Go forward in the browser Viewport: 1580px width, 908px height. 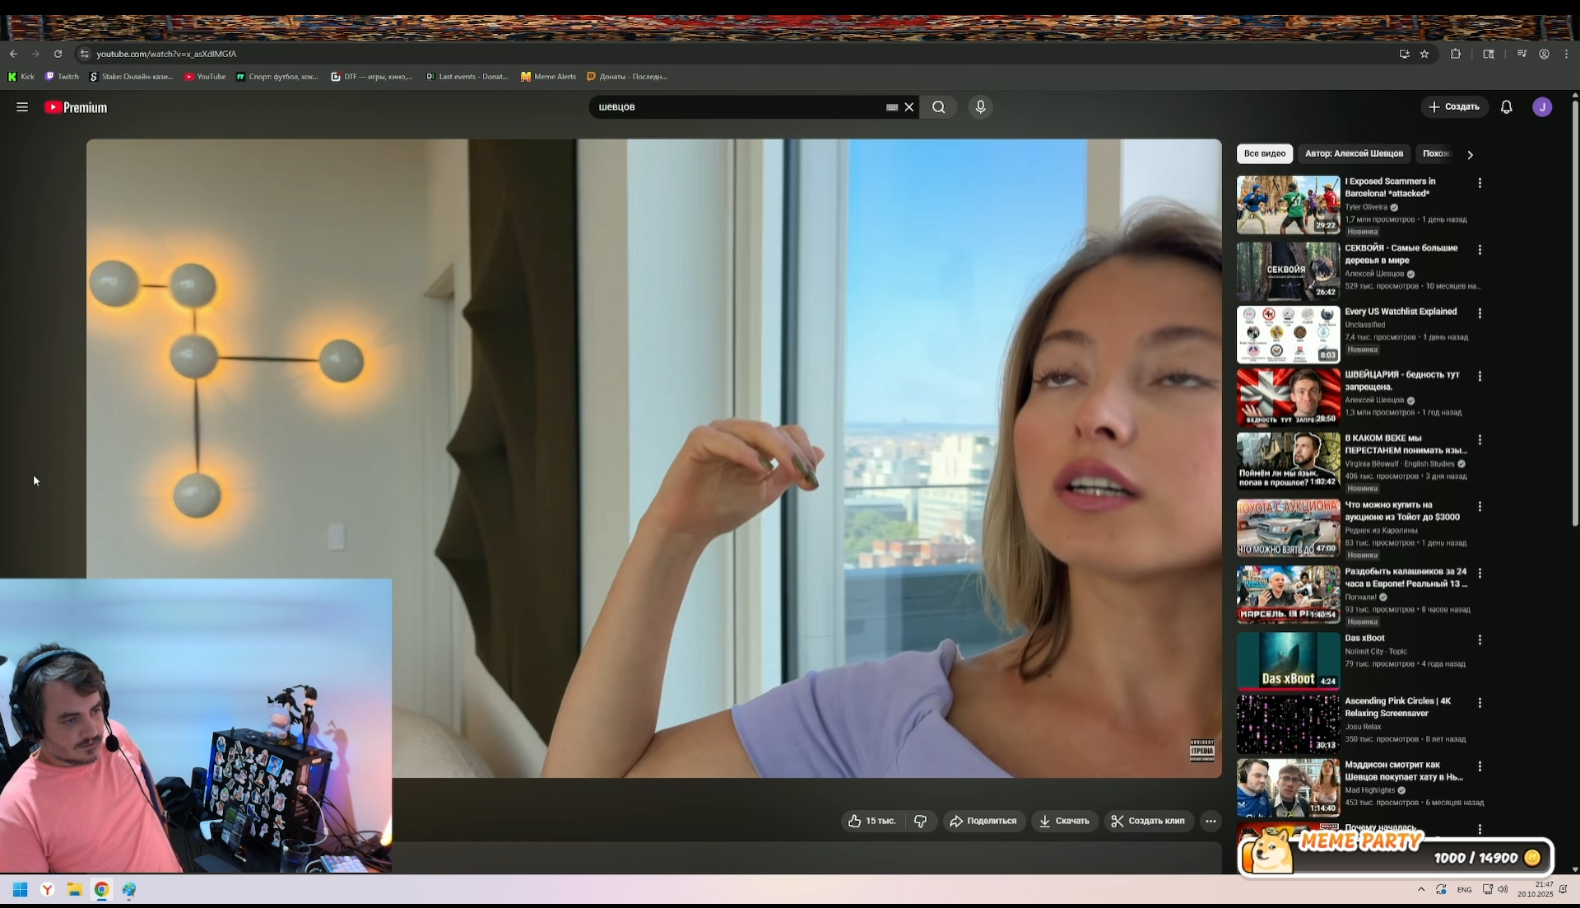[35, 54]
